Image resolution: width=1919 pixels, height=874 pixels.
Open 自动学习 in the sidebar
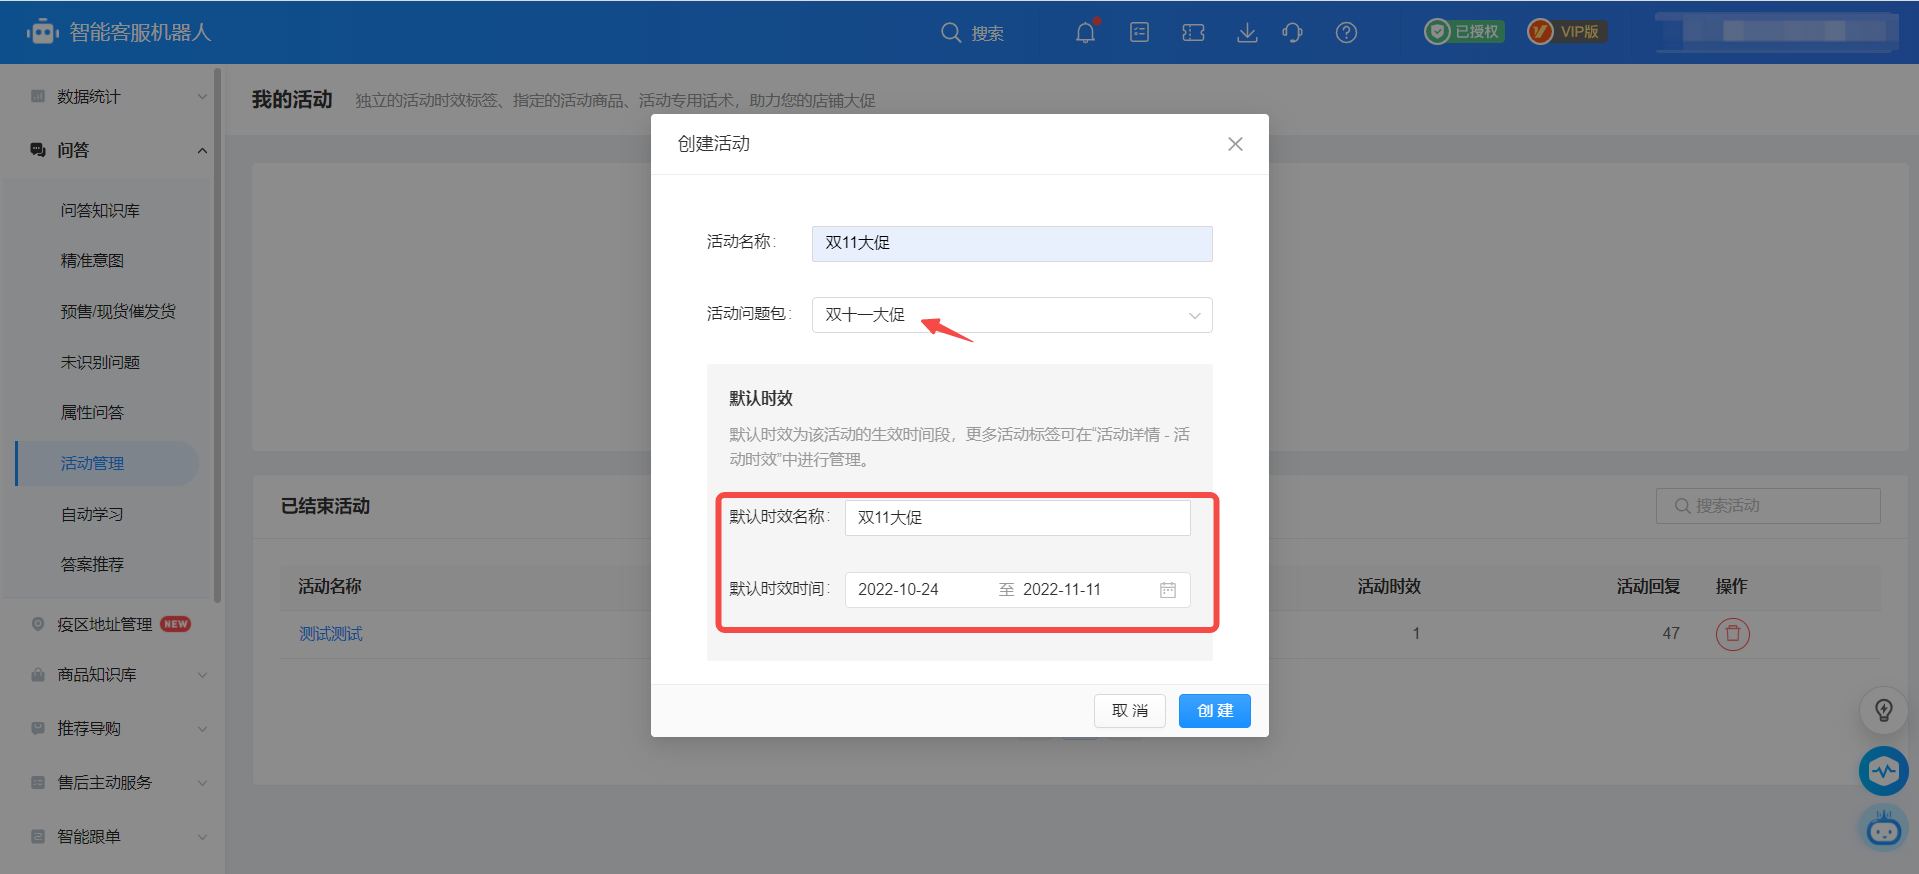(92, 514)
